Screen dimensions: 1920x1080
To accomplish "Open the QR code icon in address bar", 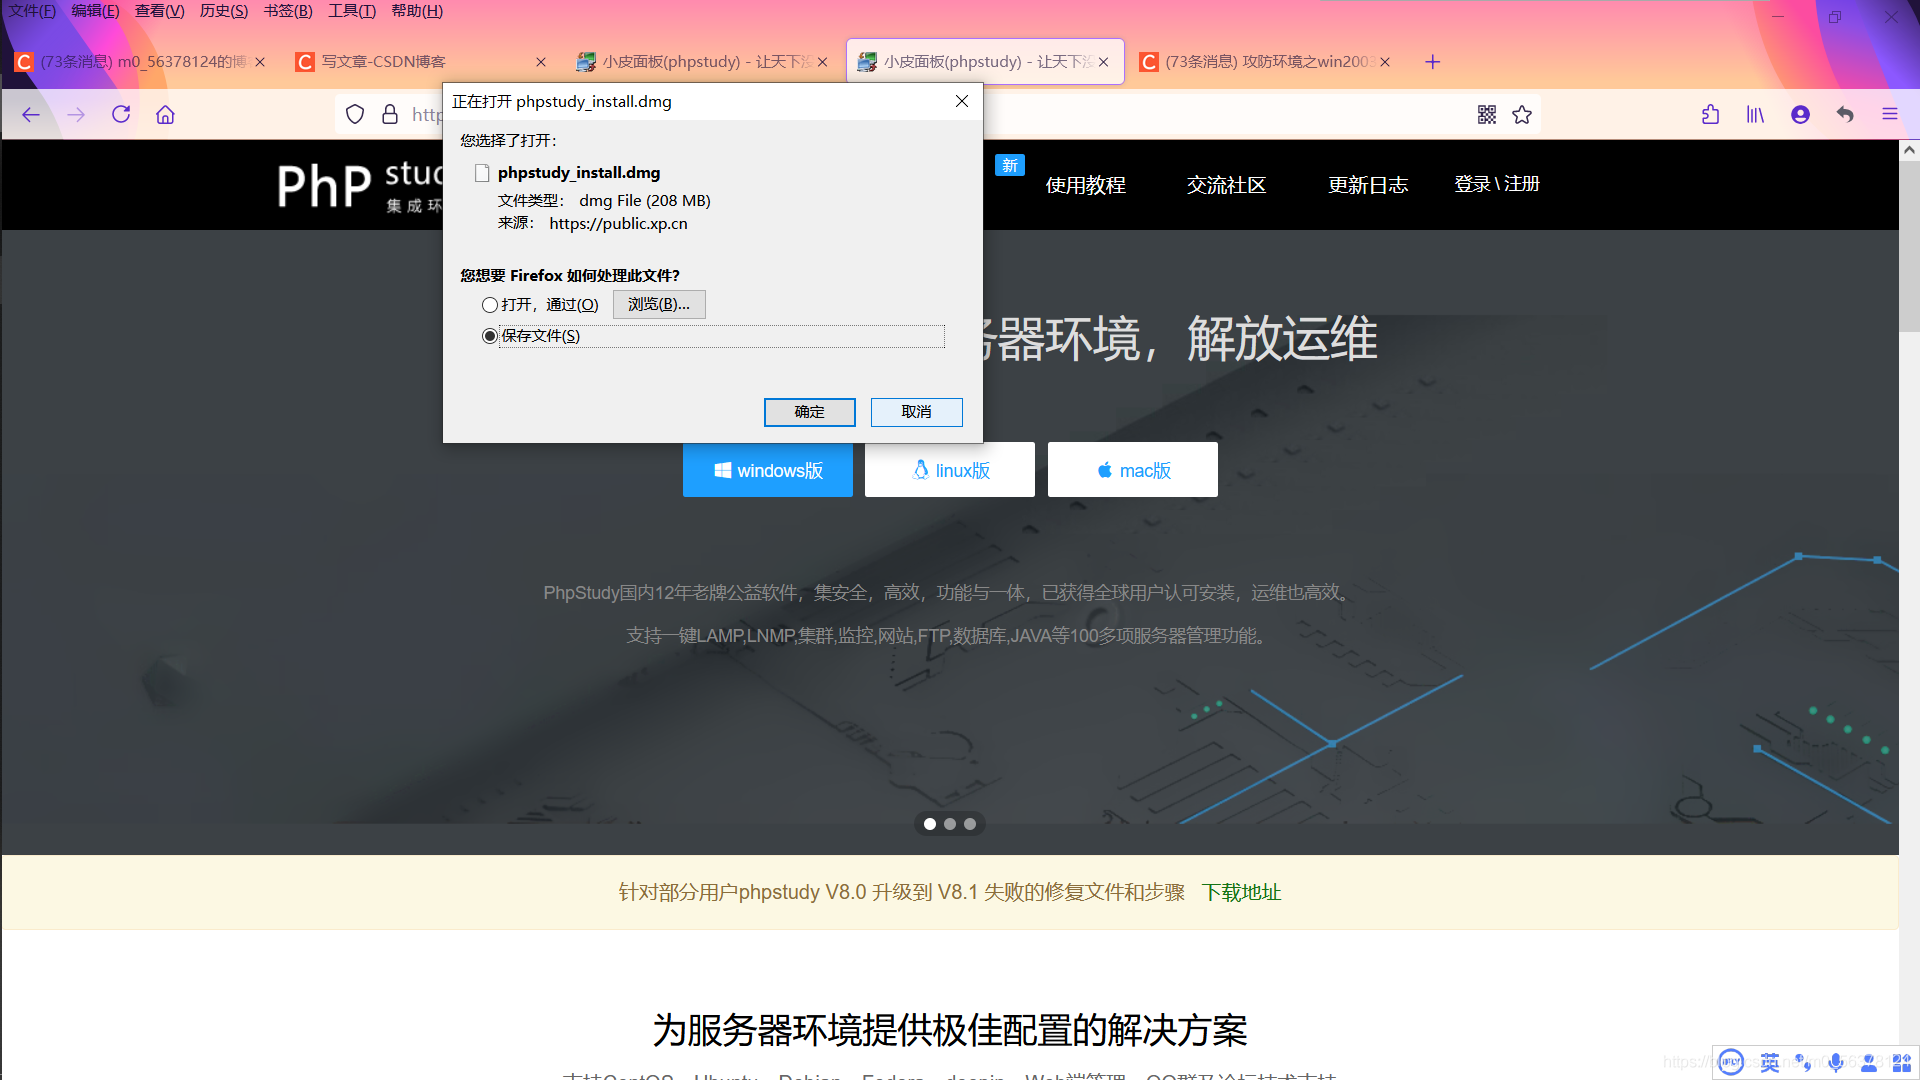I will point(1487,115).
